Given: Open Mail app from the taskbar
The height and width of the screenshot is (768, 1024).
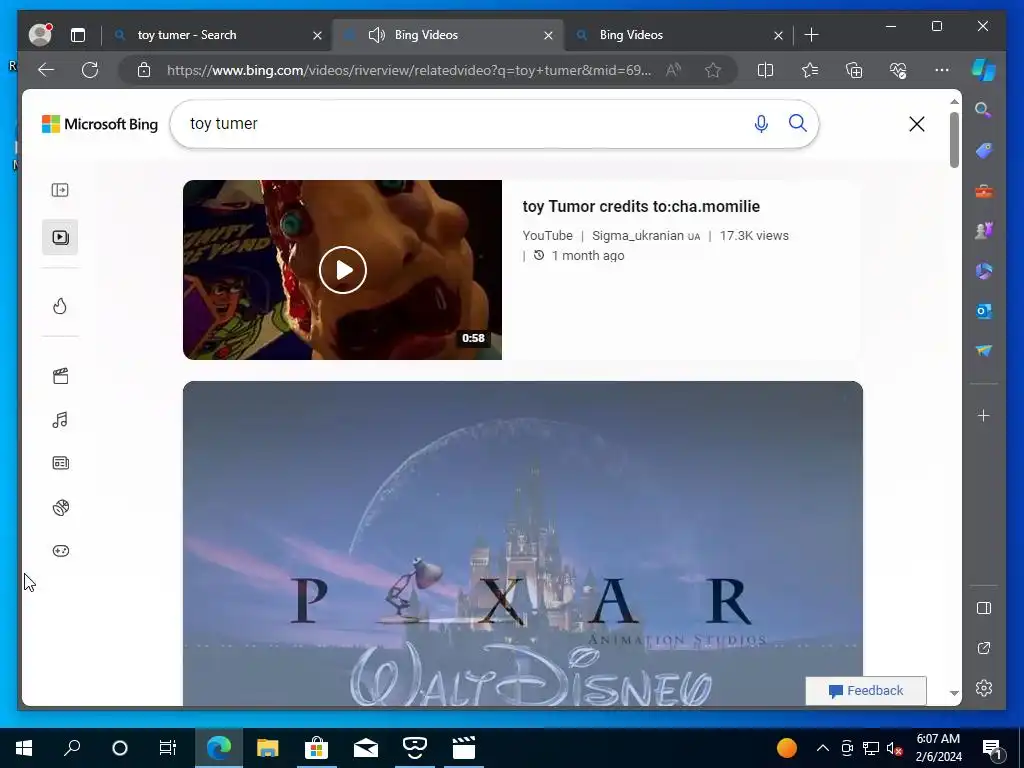Looking at the screenshot, I should [366, 748].
